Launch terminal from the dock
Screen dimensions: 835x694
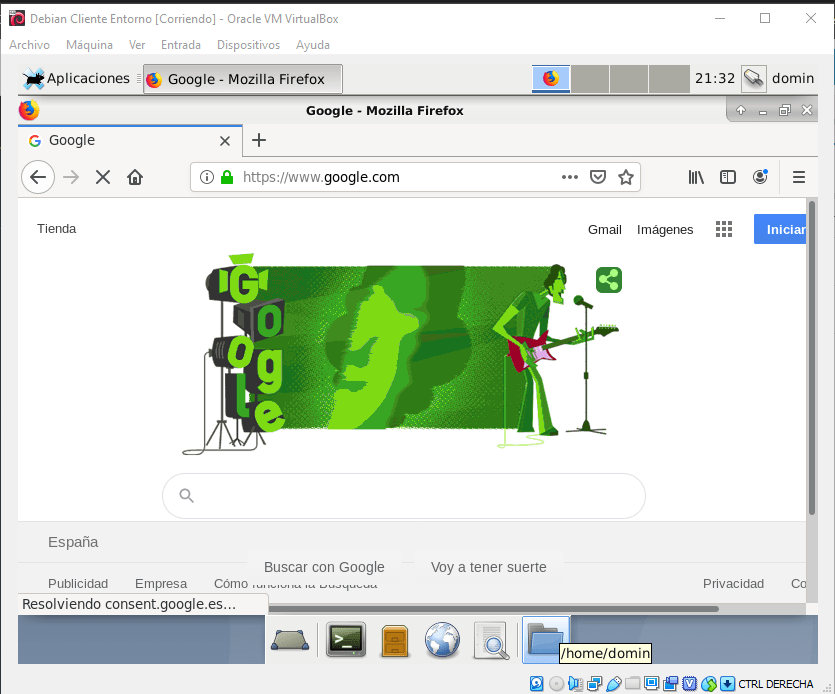pos(346,640)
